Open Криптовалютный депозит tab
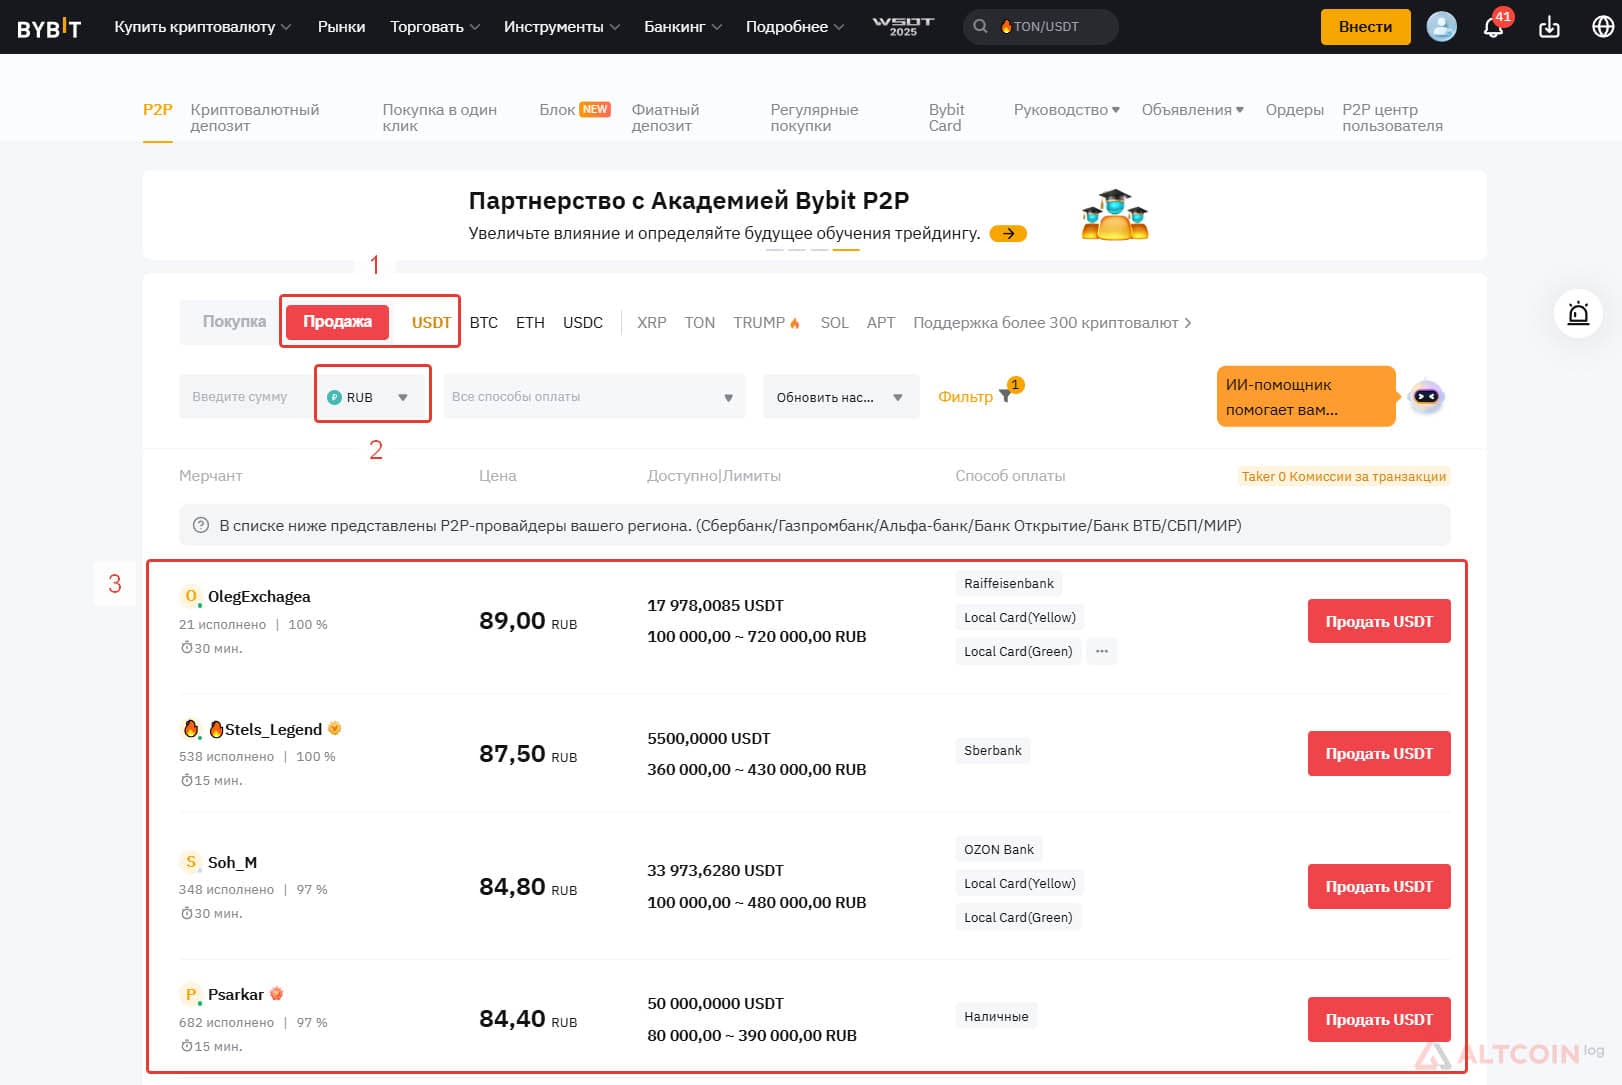 (x=255, y=118)
